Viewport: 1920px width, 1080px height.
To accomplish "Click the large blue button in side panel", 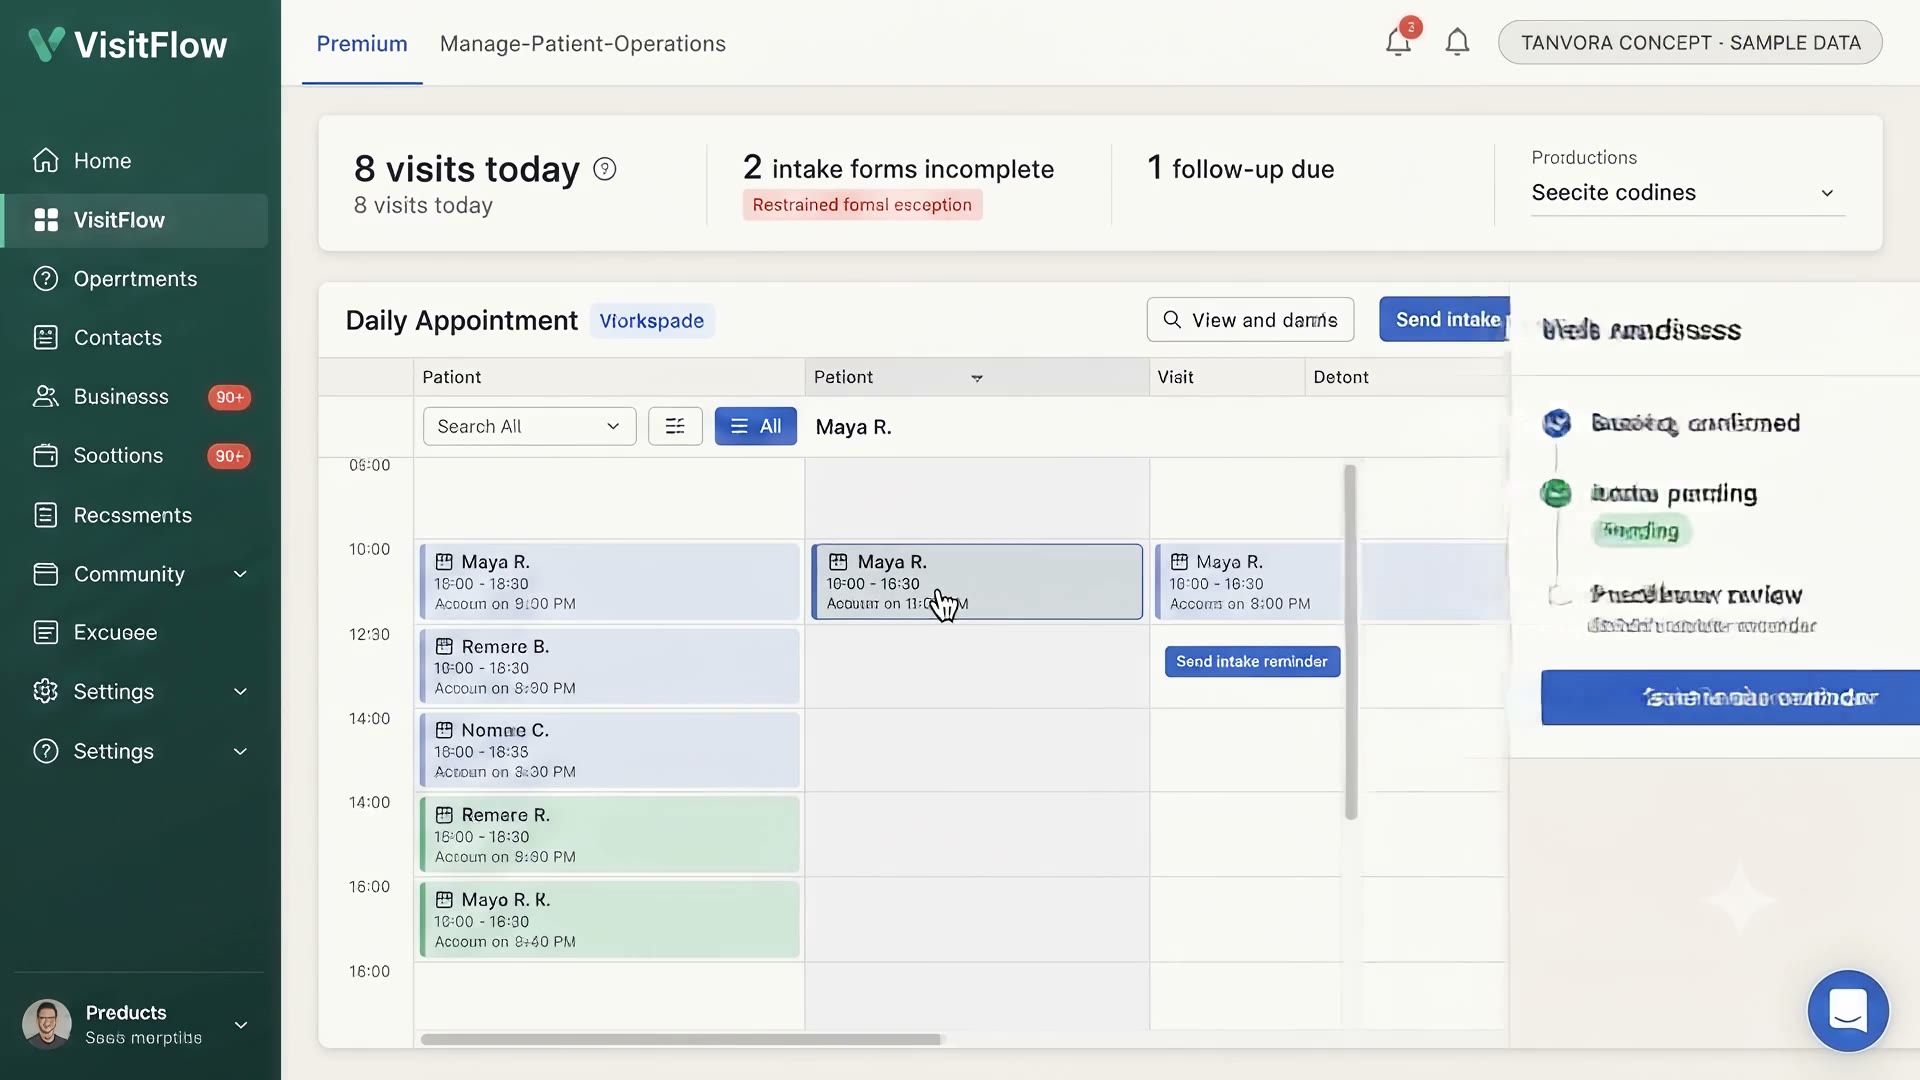I will pyautogui.click(x=1730, y=697).
